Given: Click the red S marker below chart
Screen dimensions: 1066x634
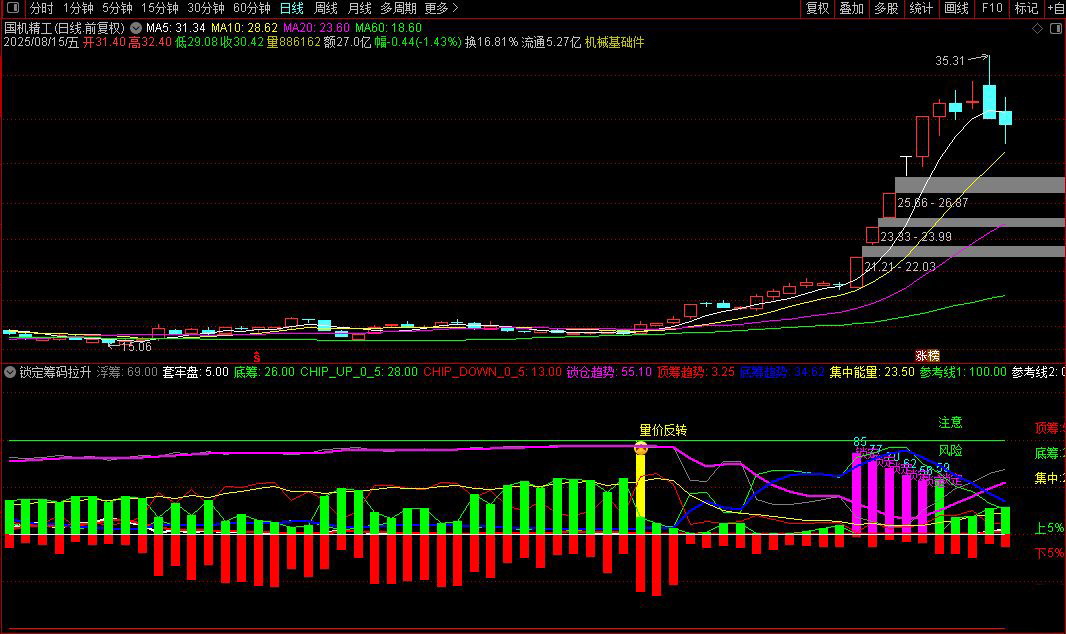Looking at the screenshot, I should point(256,357).
